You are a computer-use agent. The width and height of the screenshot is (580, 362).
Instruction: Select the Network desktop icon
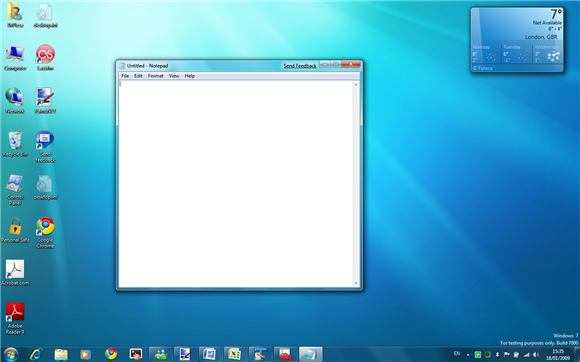coord(15,101)
